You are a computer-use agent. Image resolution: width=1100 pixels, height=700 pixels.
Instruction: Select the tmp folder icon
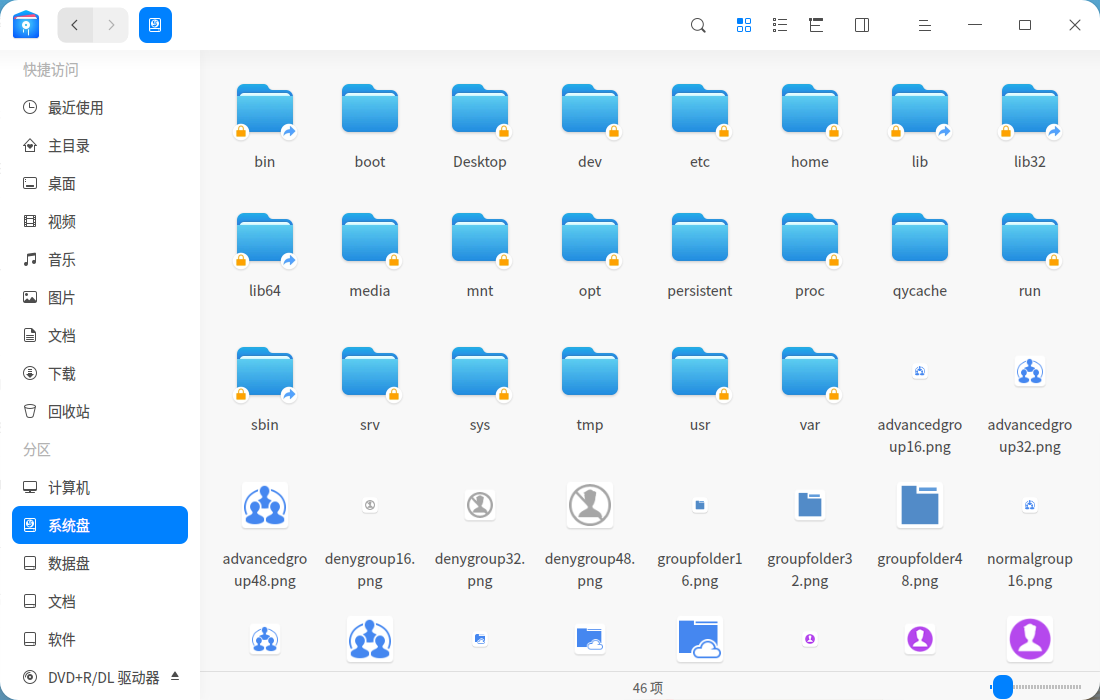590,372
